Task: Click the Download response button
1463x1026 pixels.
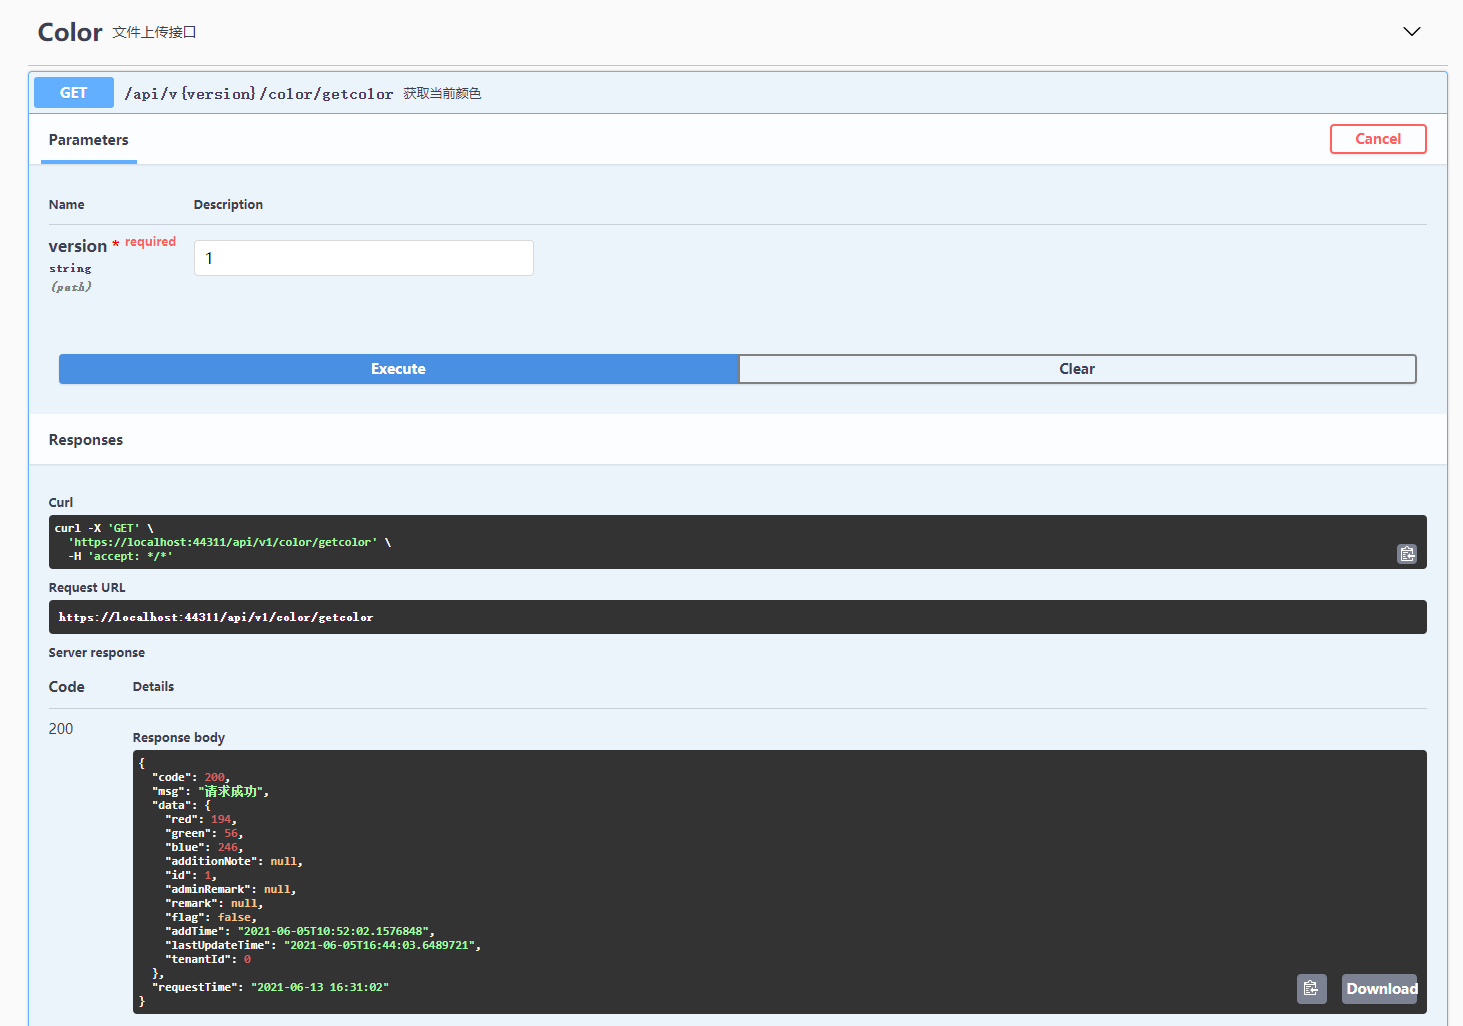Action: tap(1380, 988)
